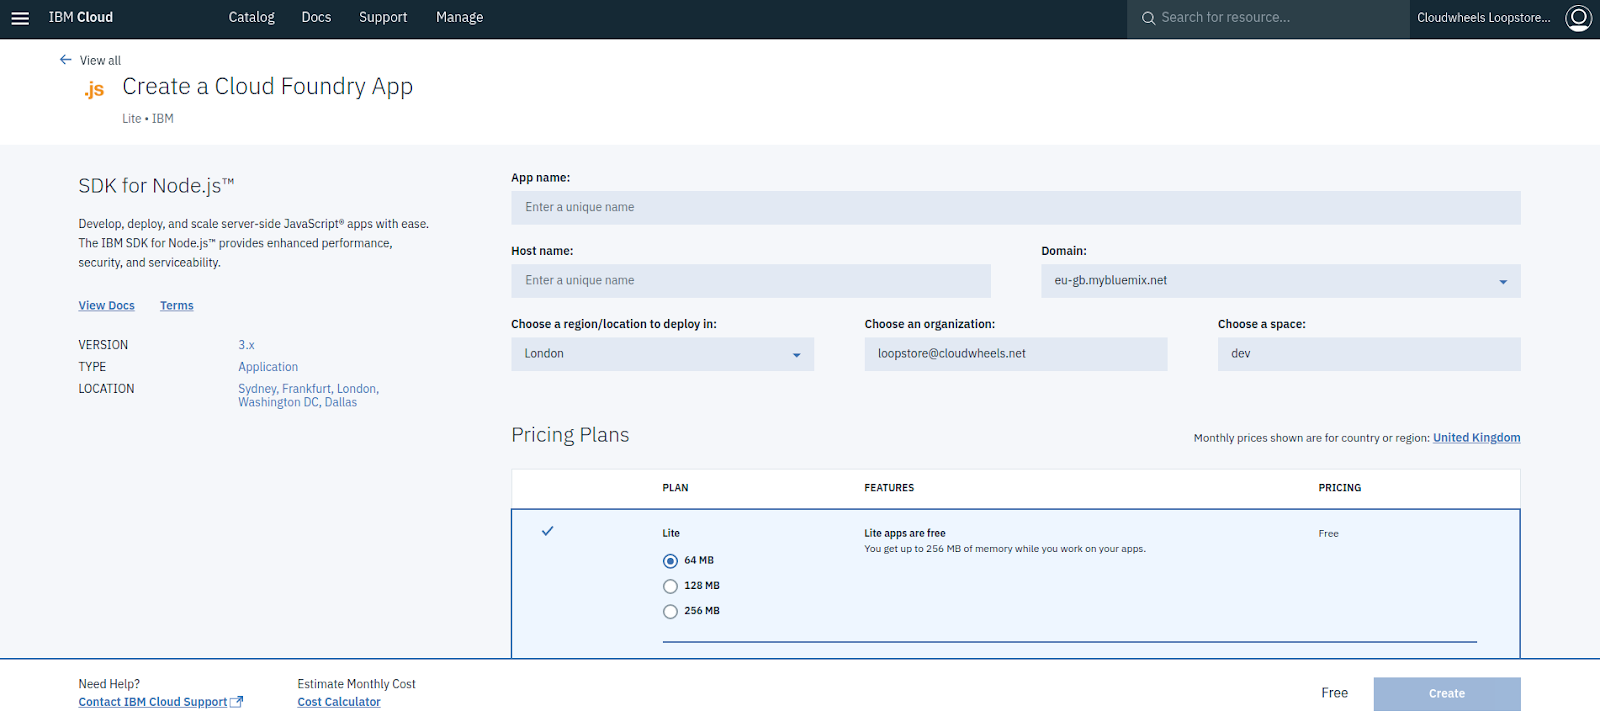Open the Manage menu

coord(459,18)
